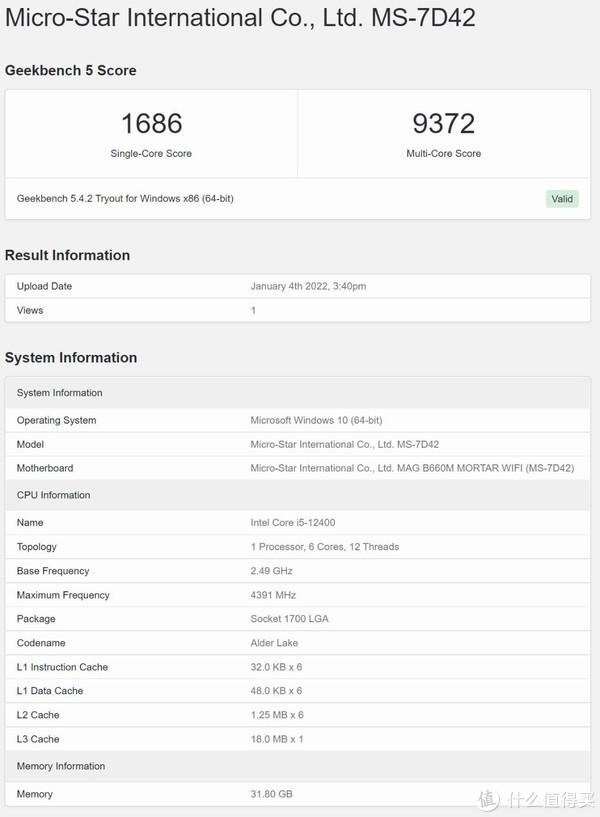
Task: Select the MAG B660M MORTAR WIFI motherboard value
Action: pyautogui.click(x=412, y=468)
